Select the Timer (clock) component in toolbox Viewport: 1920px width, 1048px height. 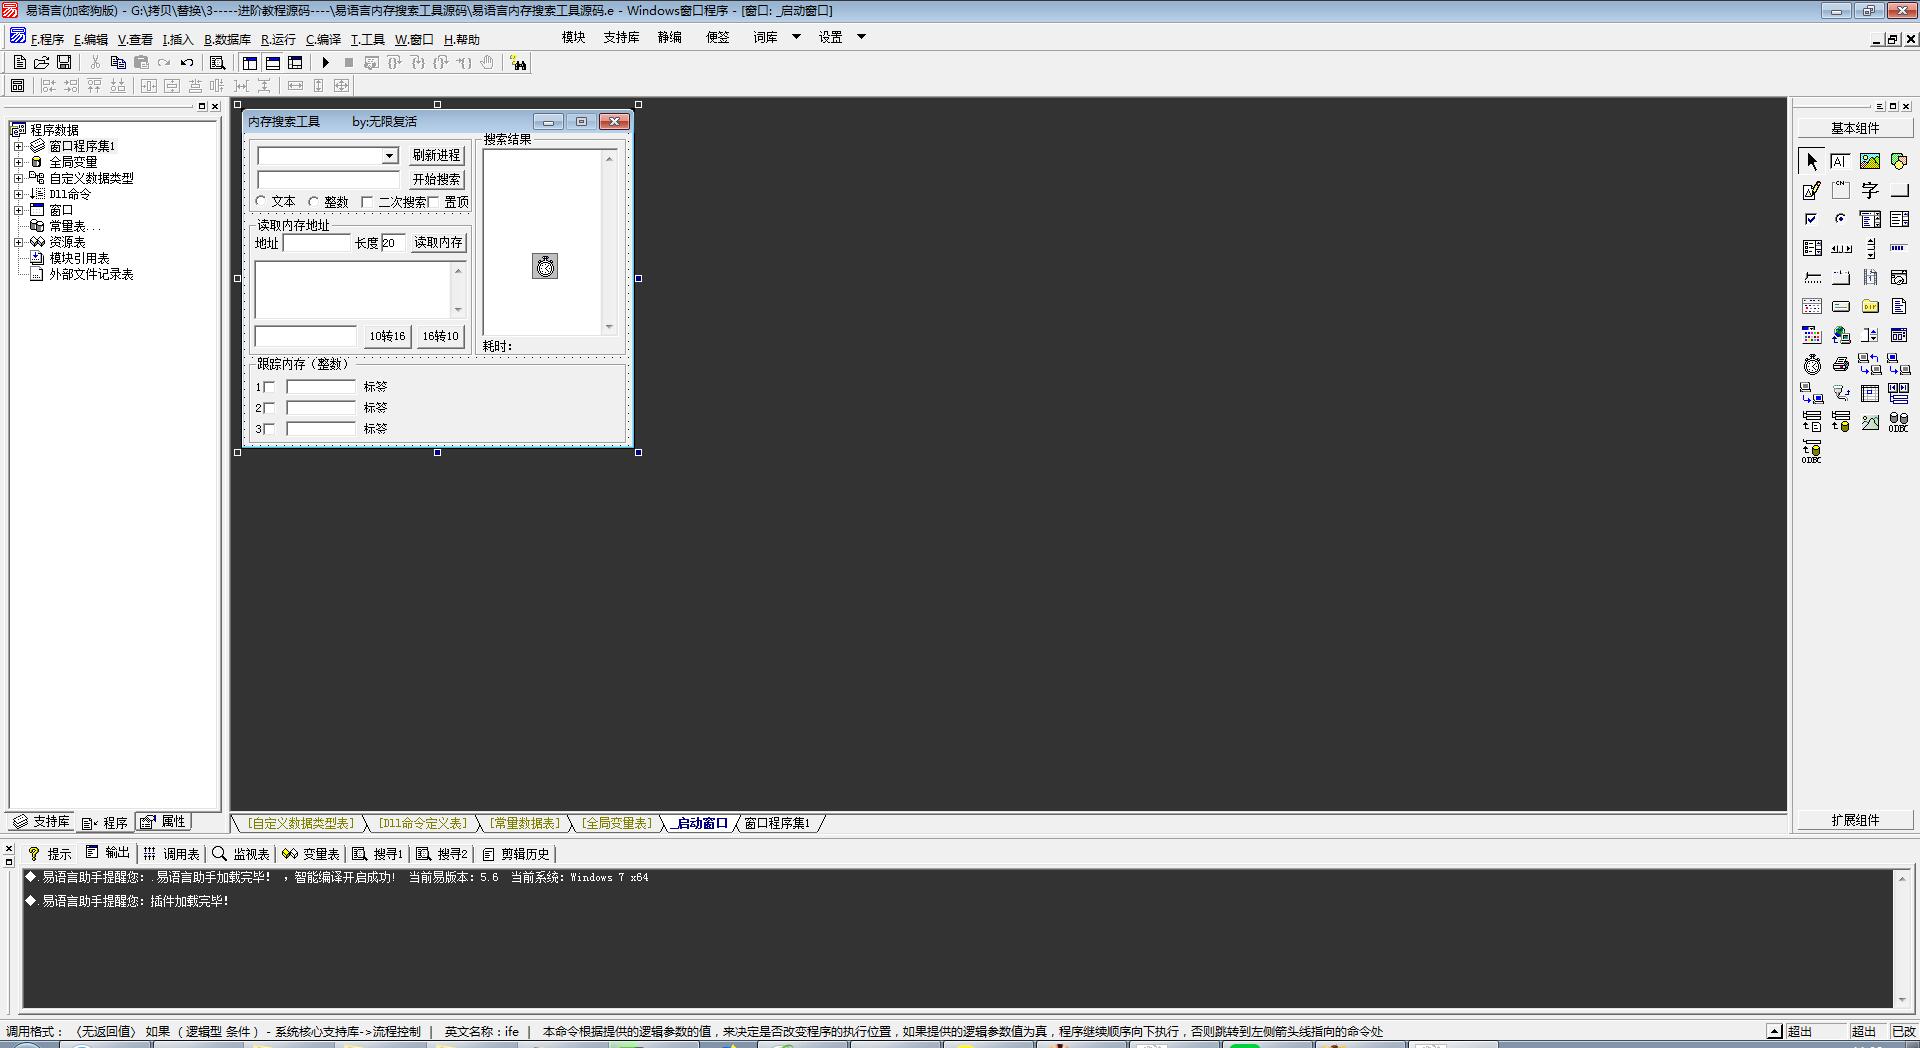click(x=1812, y=365)
